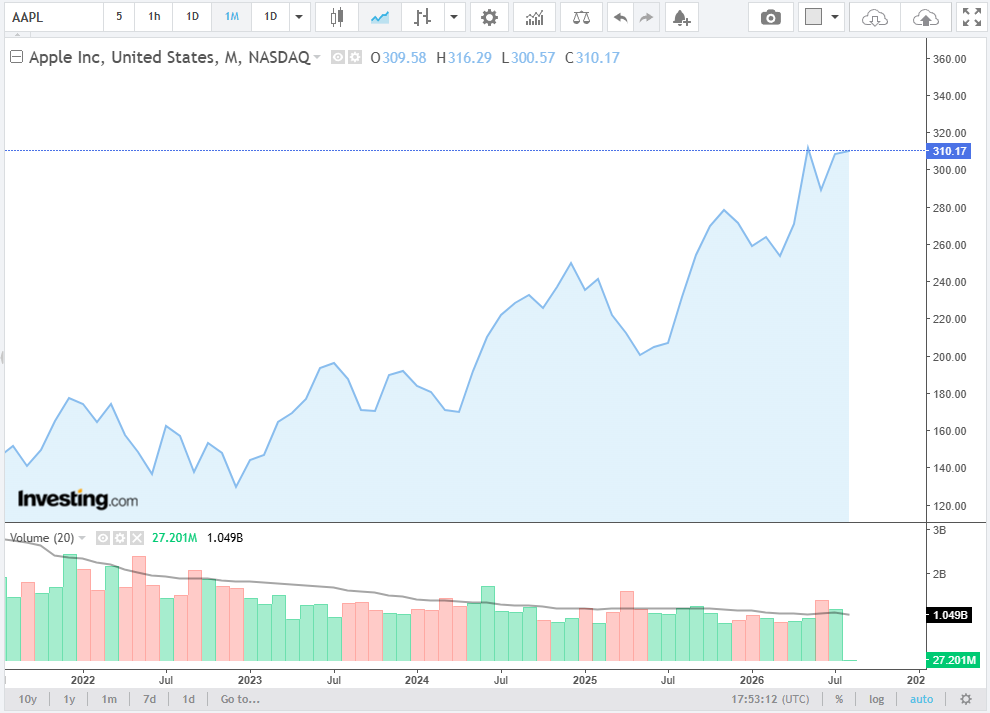Switch to candlestick chart style

[x=337, y=17]
